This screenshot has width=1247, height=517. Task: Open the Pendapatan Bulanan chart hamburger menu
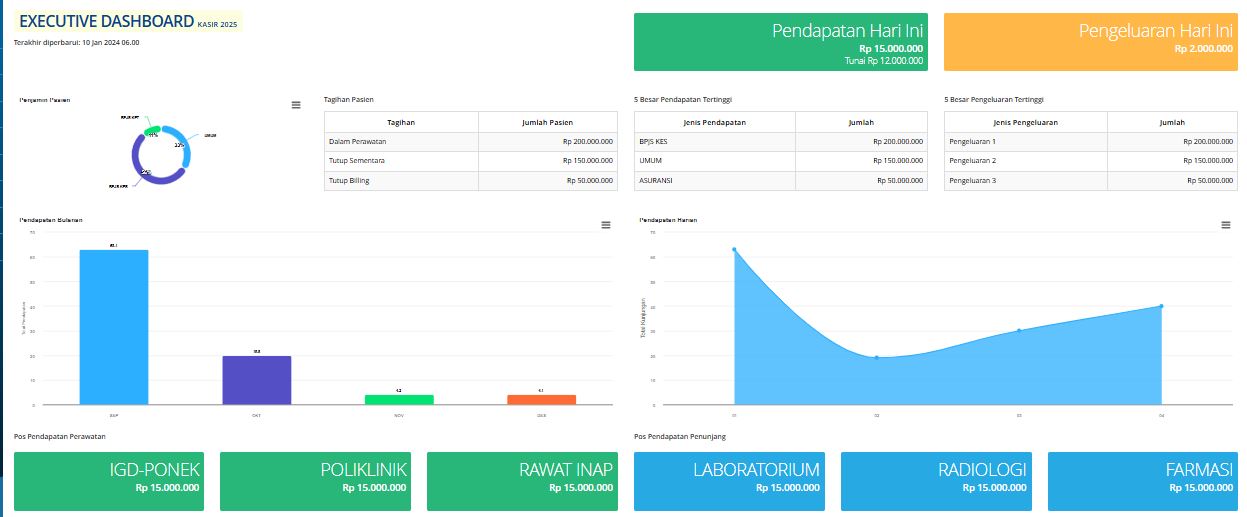606,225
